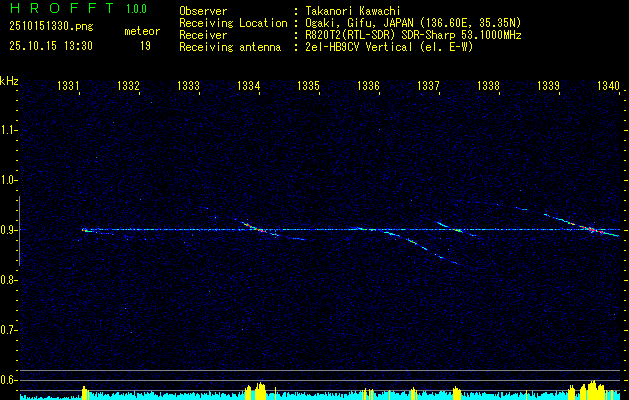Click the Receiving Location Ogaki, Gifu, JAPAN text
Screen dimensions: 629x400
pyautogui.click(x=413, y=23)
